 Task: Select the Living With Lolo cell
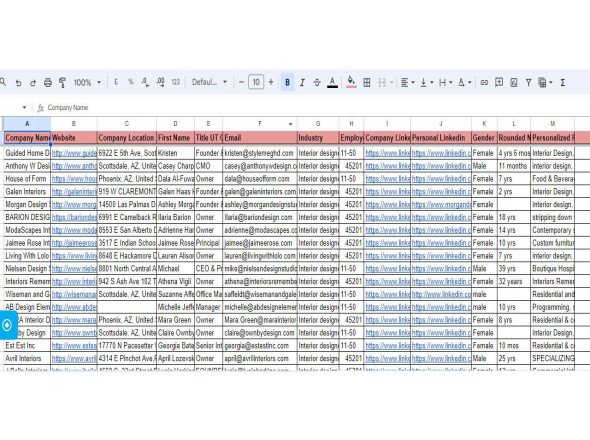[x=27, y=256]
